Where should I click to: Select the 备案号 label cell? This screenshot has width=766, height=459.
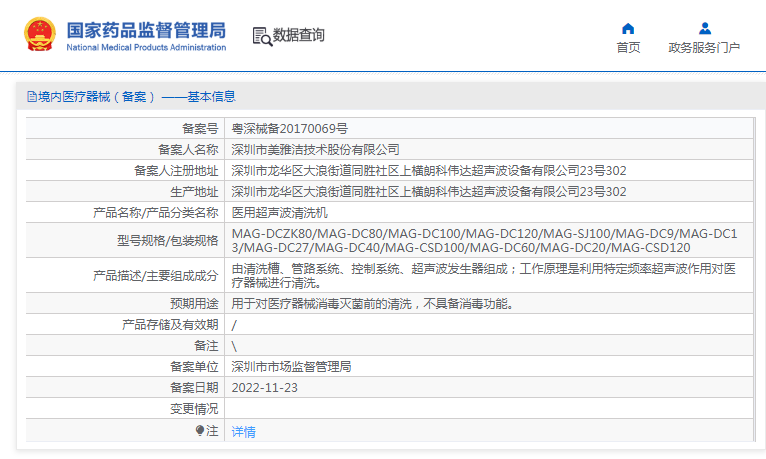click(x=125, y=128)
